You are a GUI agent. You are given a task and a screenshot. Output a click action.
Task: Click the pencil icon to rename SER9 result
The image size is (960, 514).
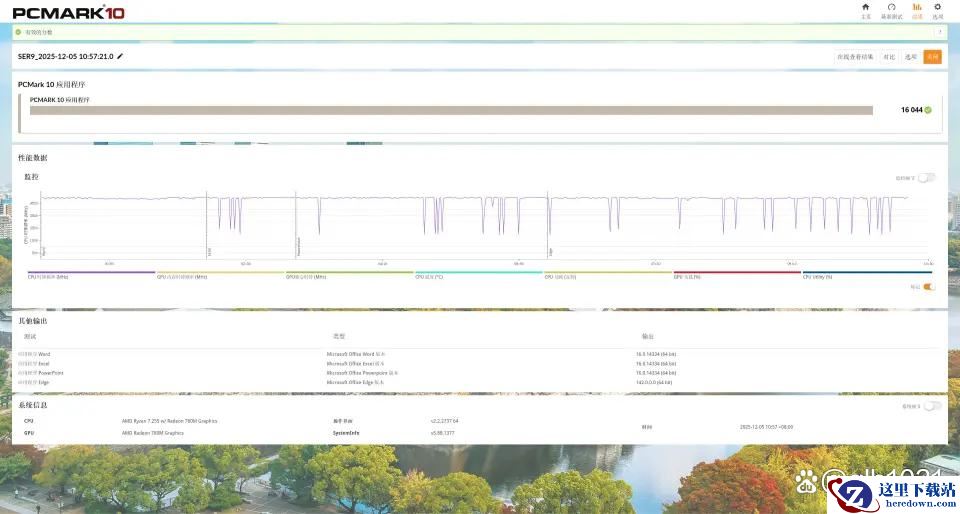pos(120,56)
